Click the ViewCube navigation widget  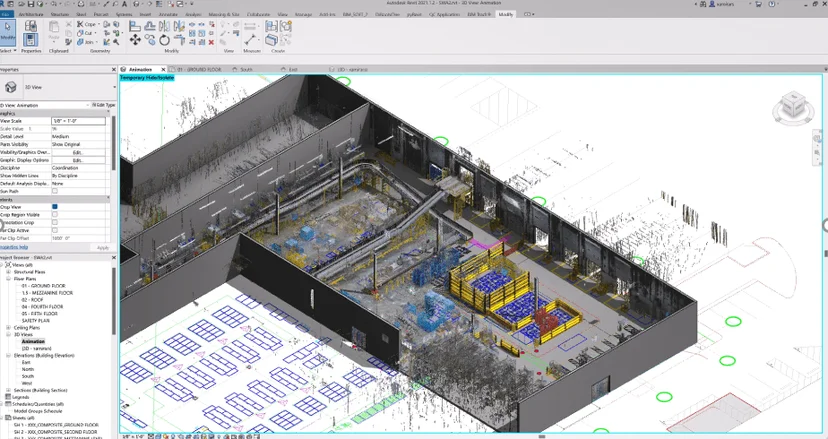point(792,107)
